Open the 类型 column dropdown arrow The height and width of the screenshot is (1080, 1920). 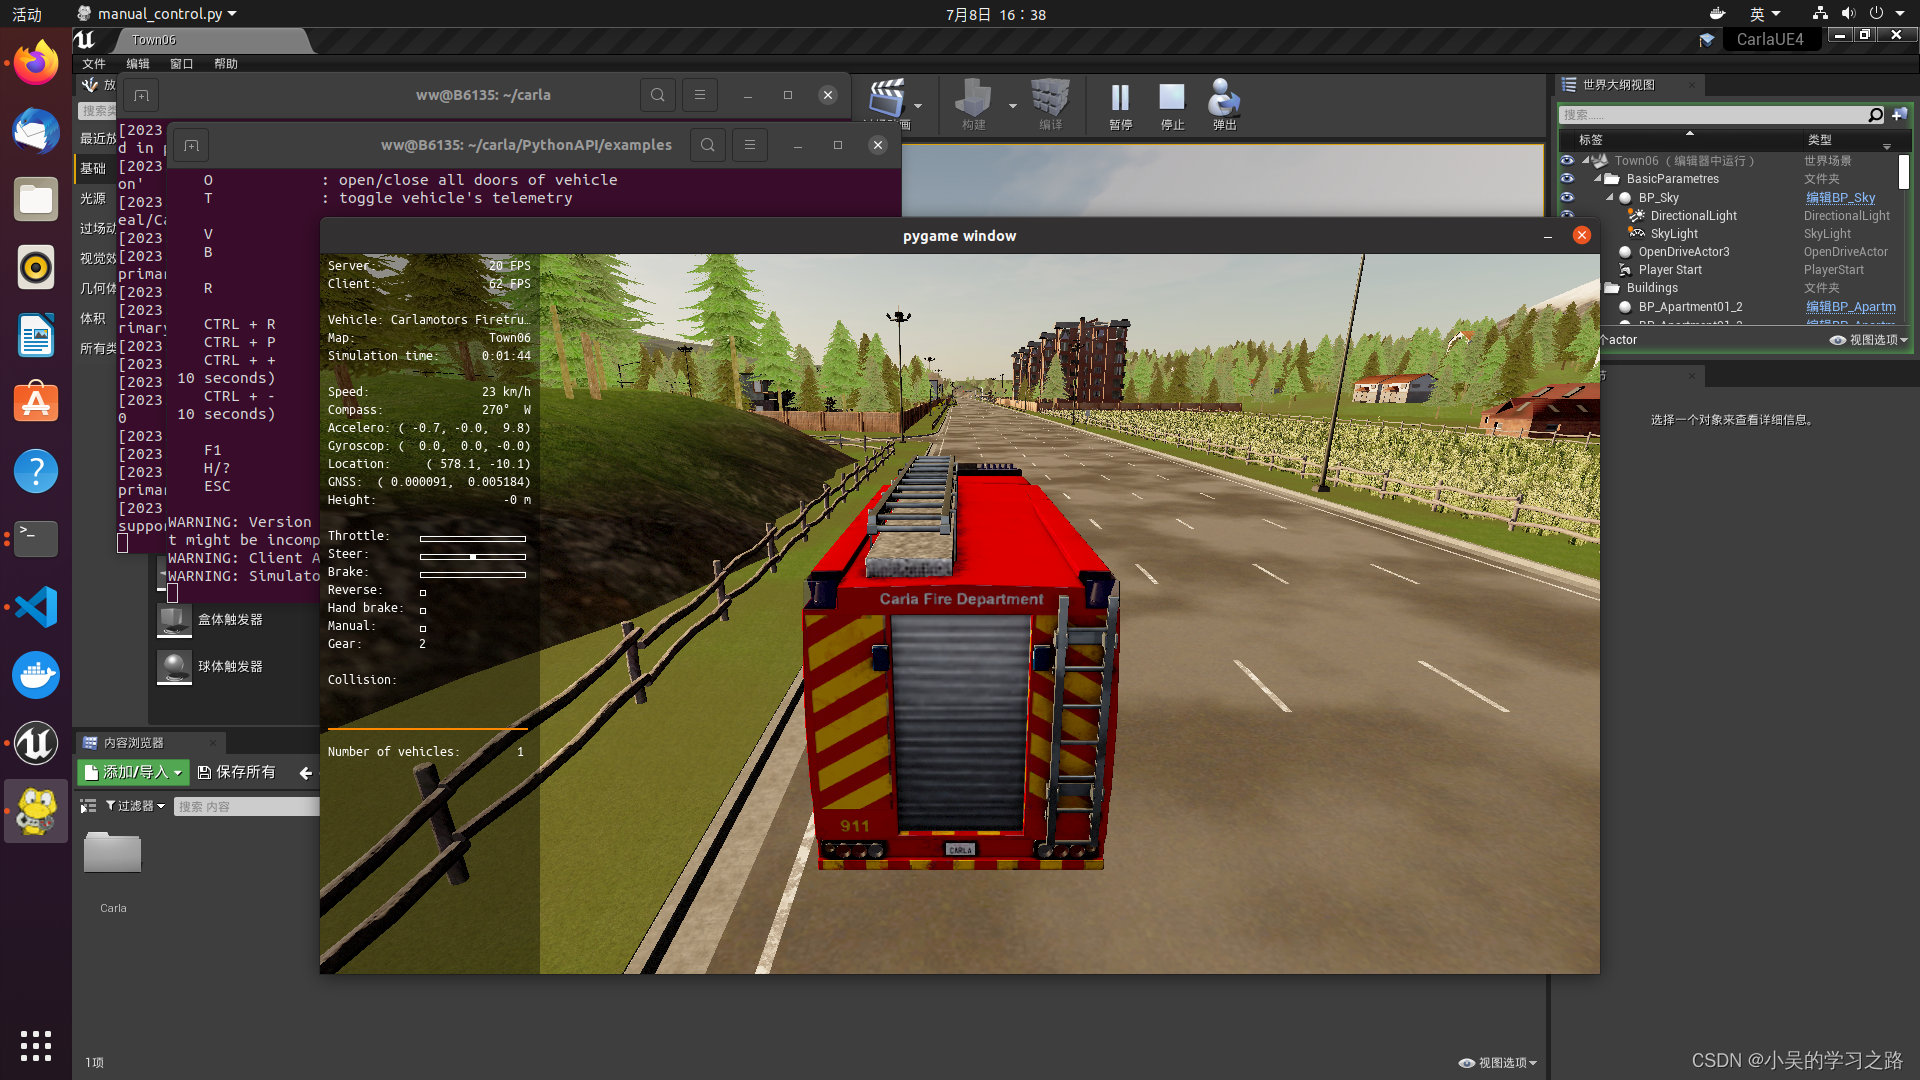[x=1887, y=146]
